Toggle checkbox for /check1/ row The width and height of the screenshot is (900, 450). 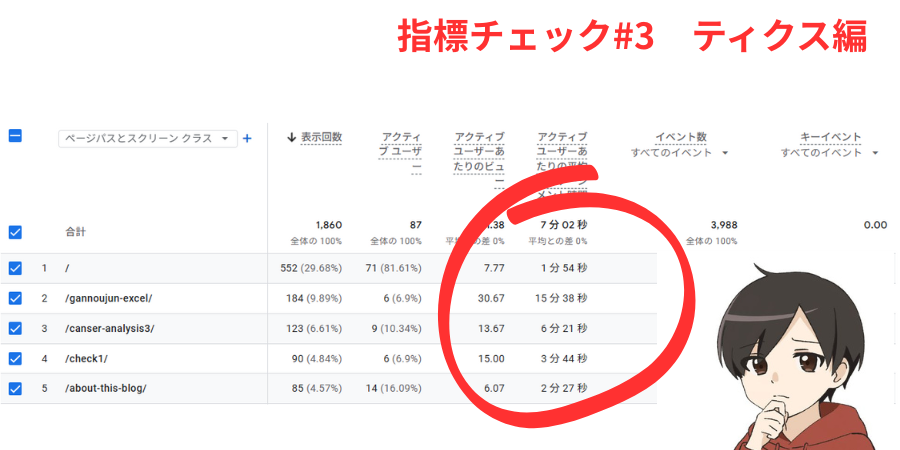coord(15,358)
